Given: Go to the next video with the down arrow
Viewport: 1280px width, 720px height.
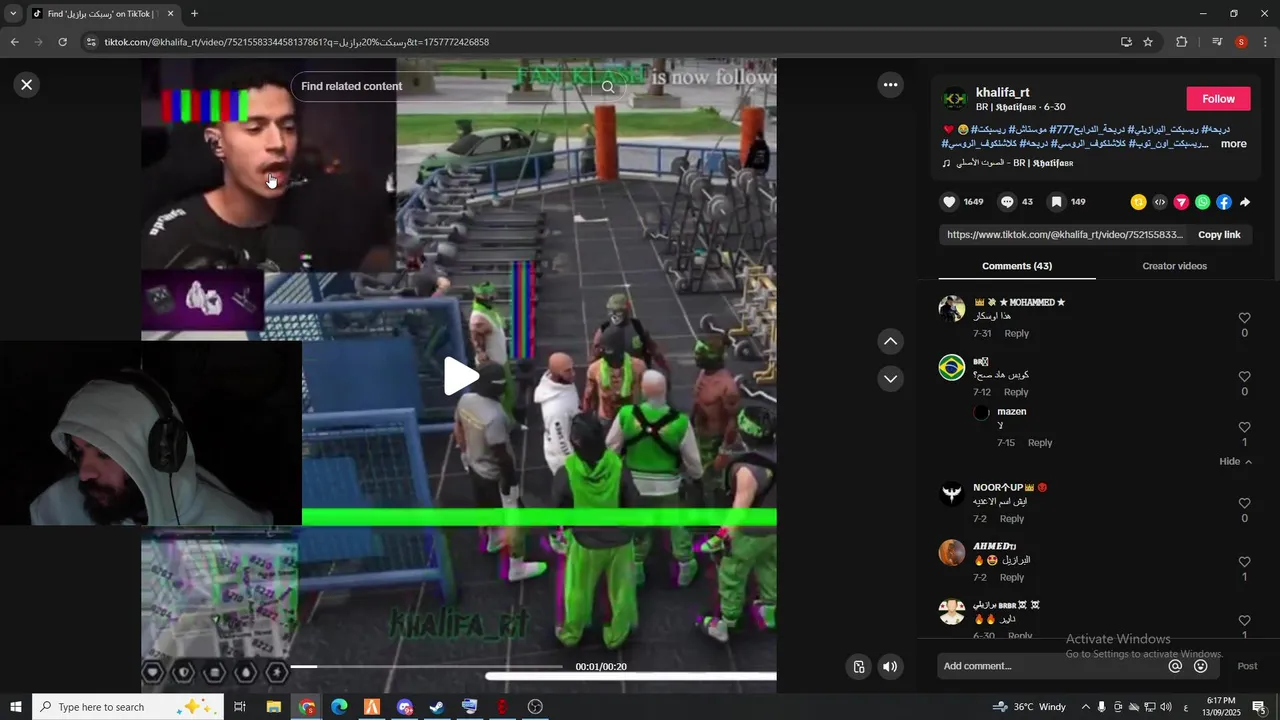Looking at the screenshot, I should [x=890, y=379].
